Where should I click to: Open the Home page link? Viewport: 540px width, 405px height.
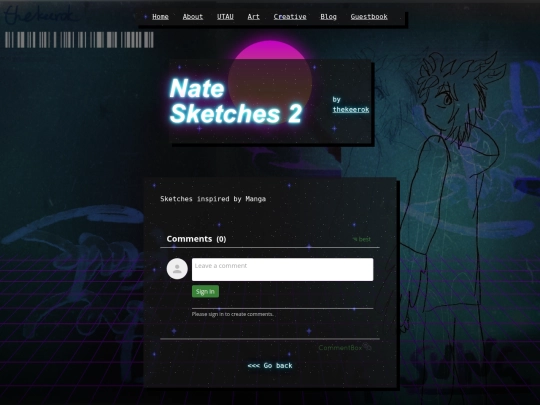point(160,17)
